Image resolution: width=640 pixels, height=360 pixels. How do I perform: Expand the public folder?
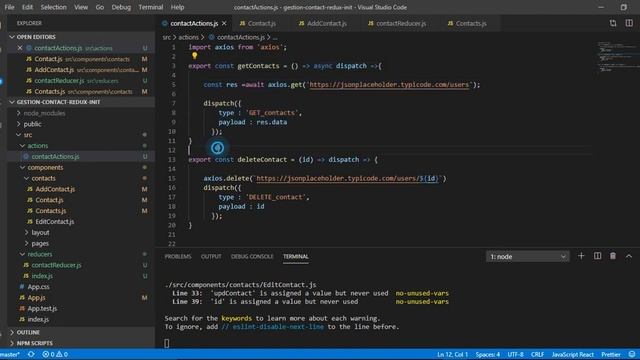(32, 124)
